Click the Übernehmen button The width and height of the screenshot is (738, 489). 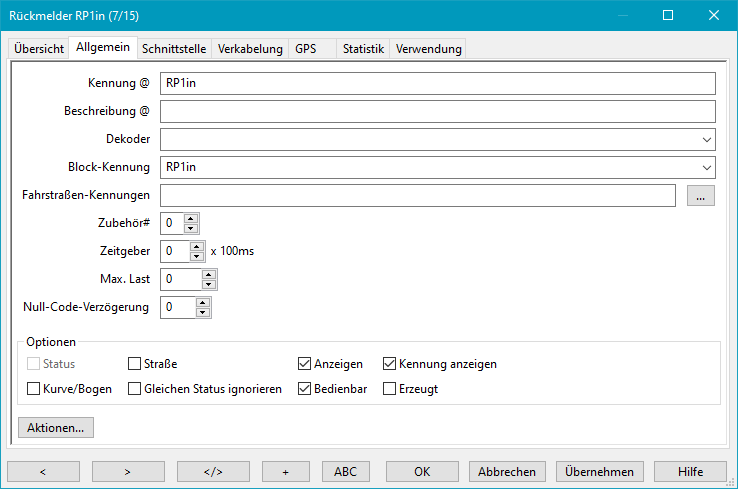click(x=599, y=471)
